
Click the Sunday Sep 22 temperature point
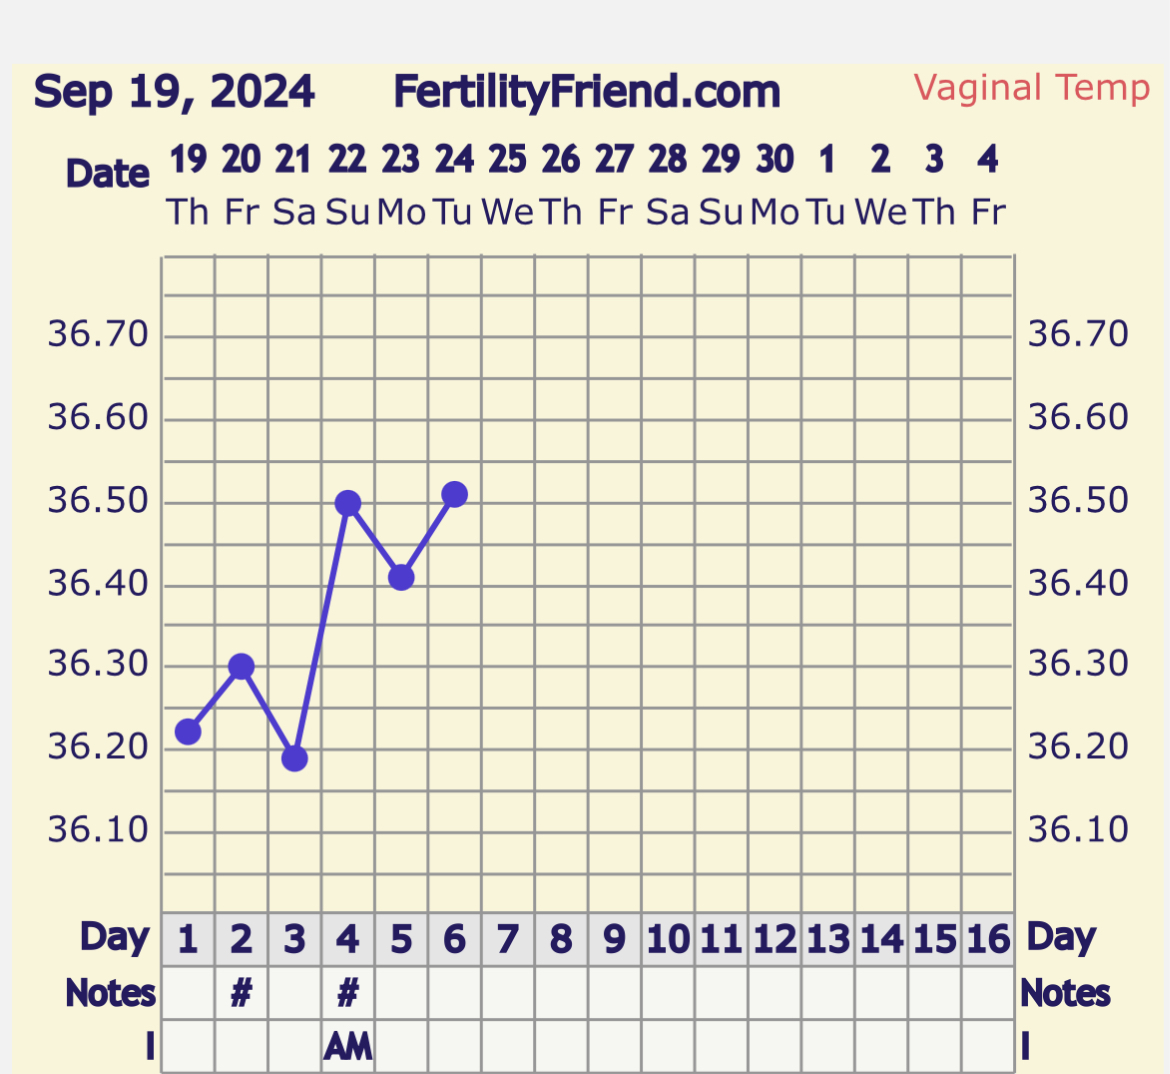(348, 503)
